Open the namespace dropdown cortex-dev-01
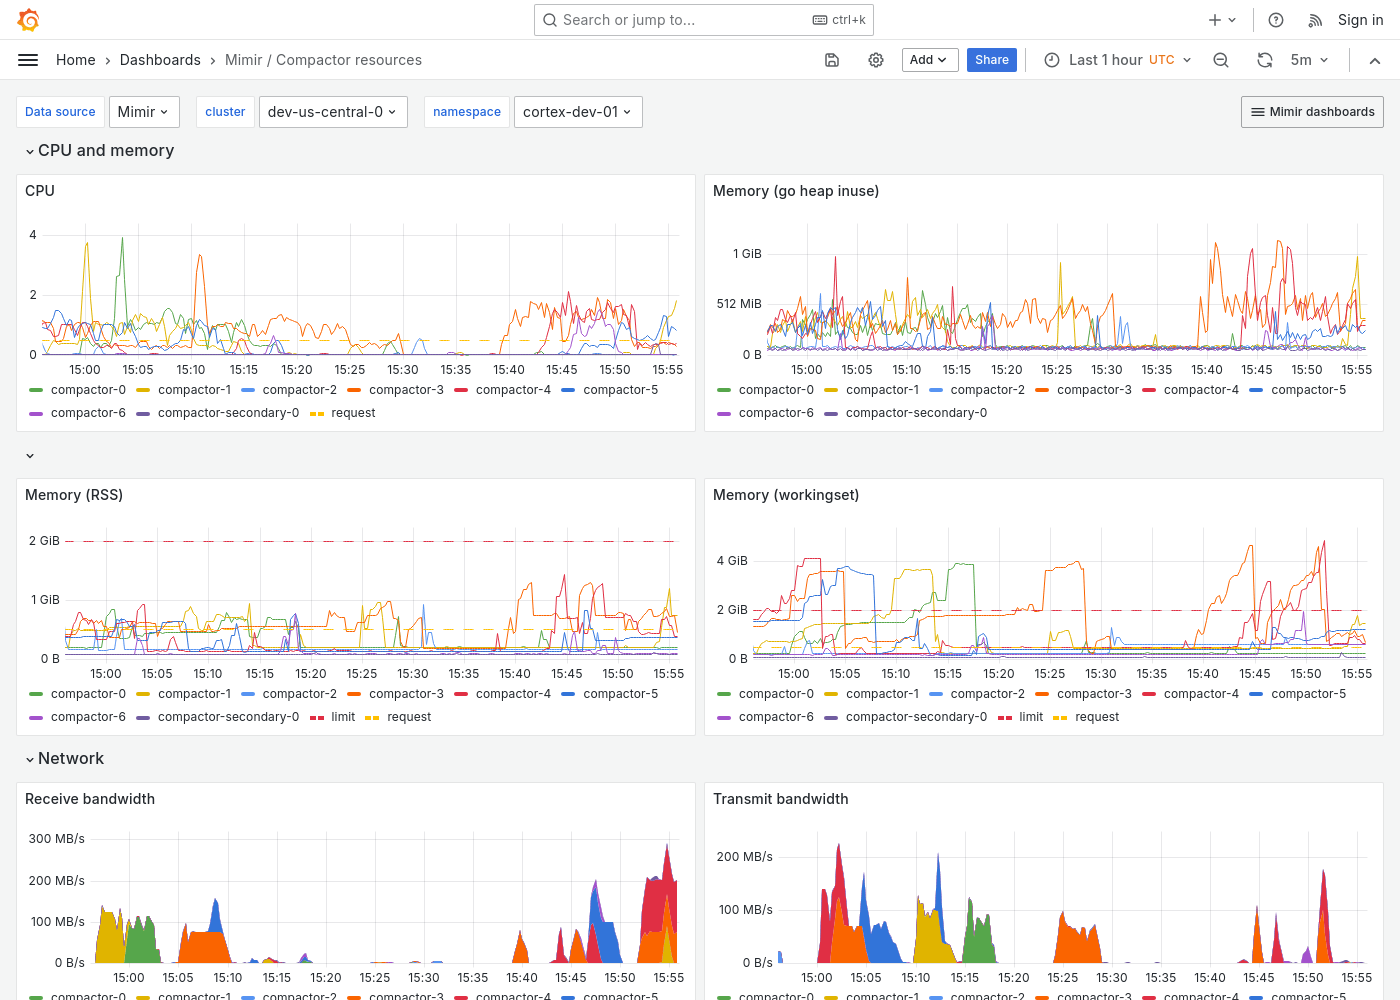This screenshot has width=1400, height=1000. pos(578,111)
